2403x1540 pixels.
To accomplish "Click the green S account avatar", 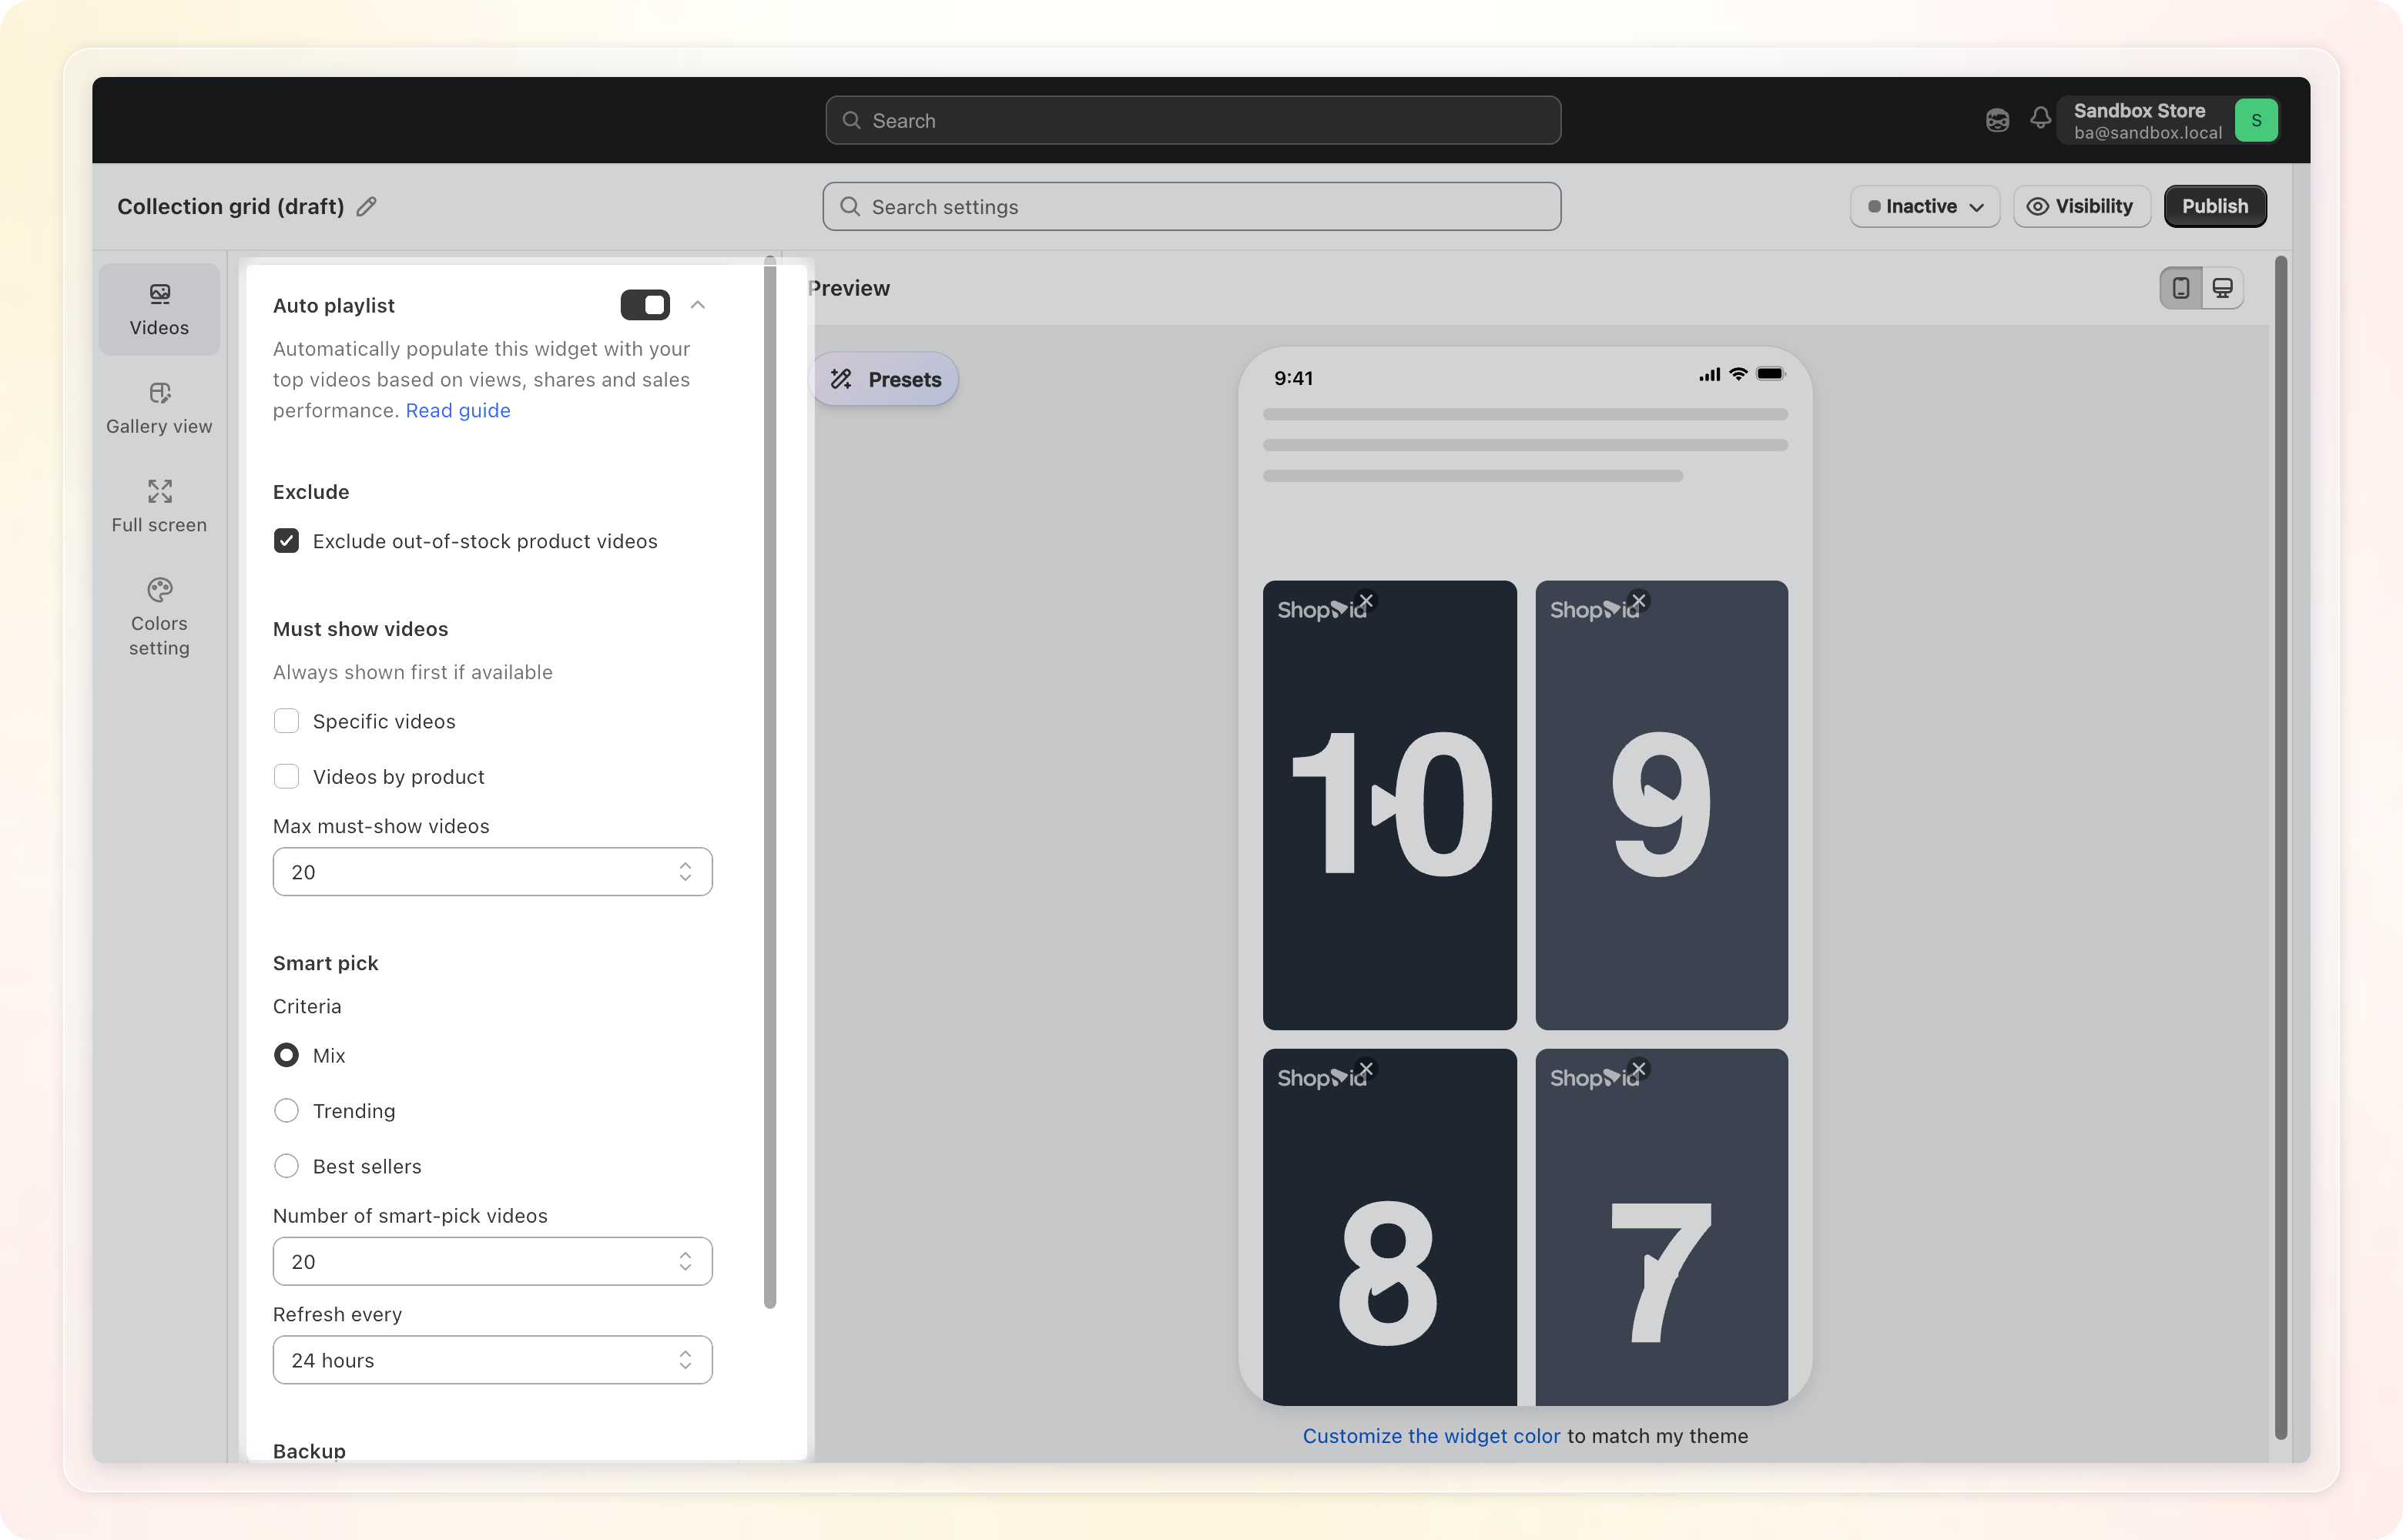I will tap(2256, 120).
